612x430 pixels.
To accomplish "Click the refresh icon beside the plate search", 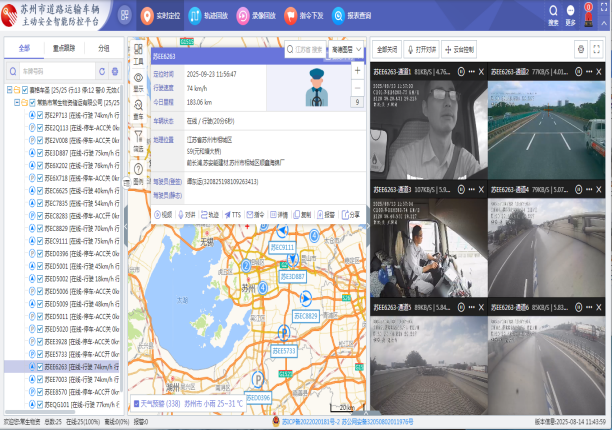I will point(101,71).
